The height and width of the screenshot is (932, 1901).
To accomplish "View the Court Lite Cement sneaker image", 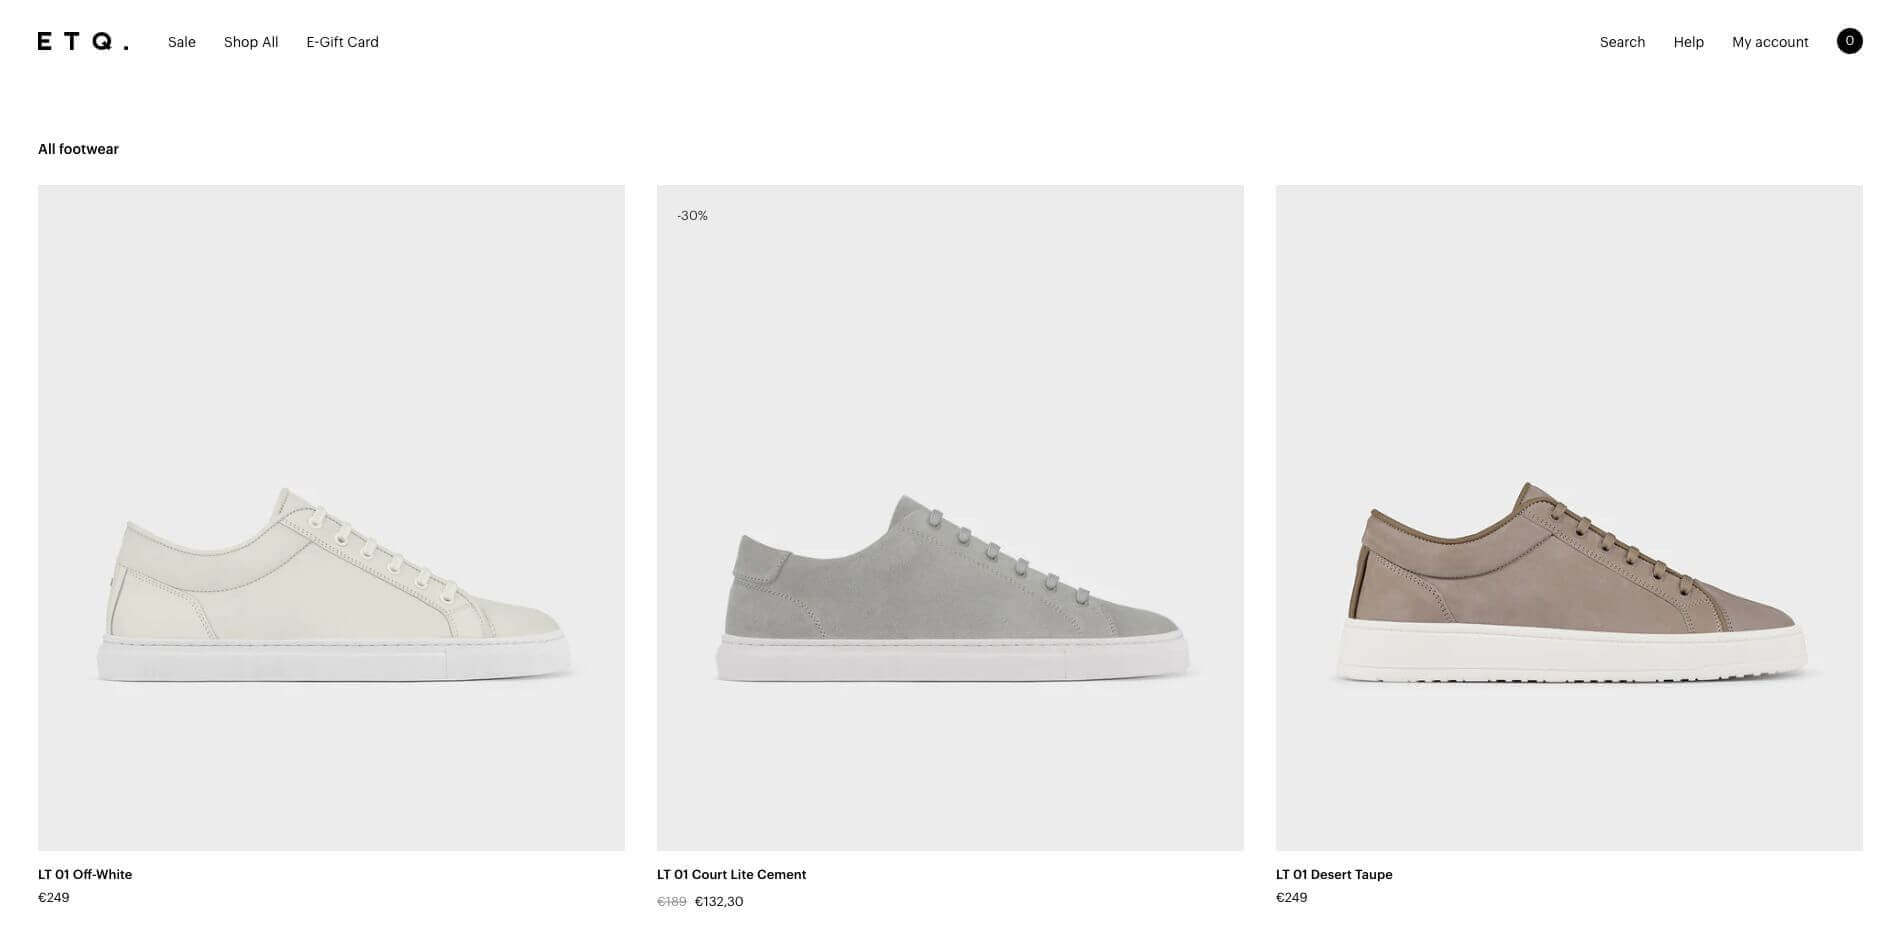I will 950,518.
